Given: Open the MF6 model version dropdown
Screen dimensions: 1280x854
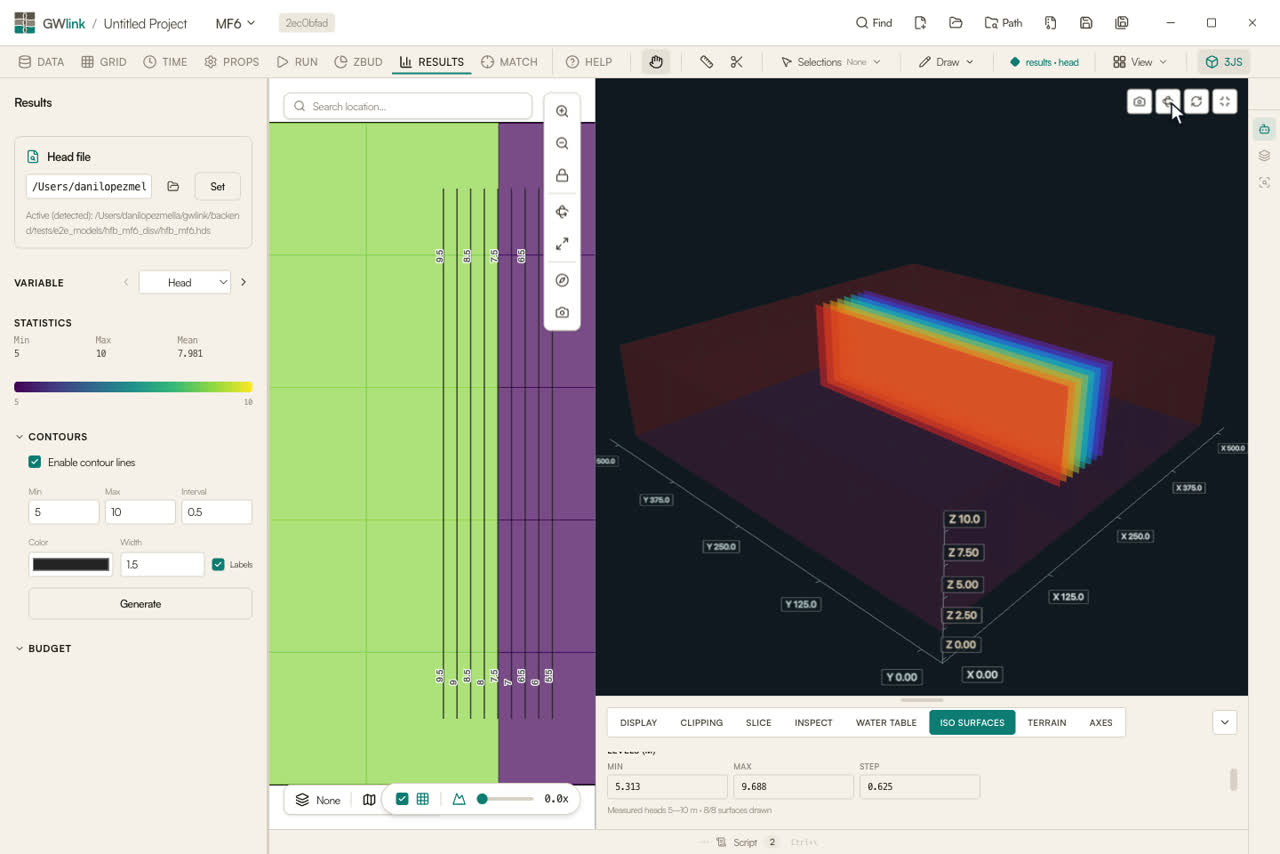Looking at the screenshot, I should [x=235, y=23].
